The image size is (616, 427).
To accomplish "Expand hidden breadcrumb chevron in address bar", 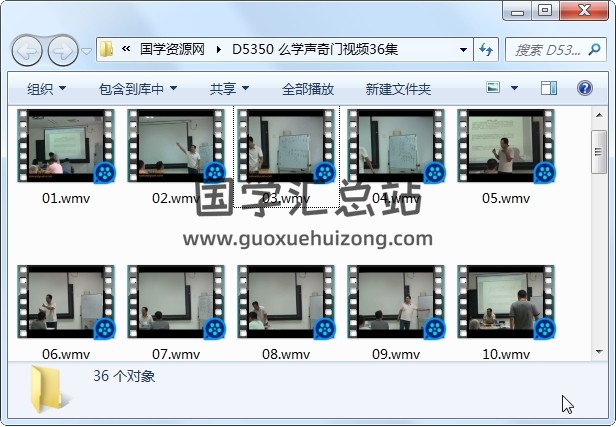I will pos(126,49).
